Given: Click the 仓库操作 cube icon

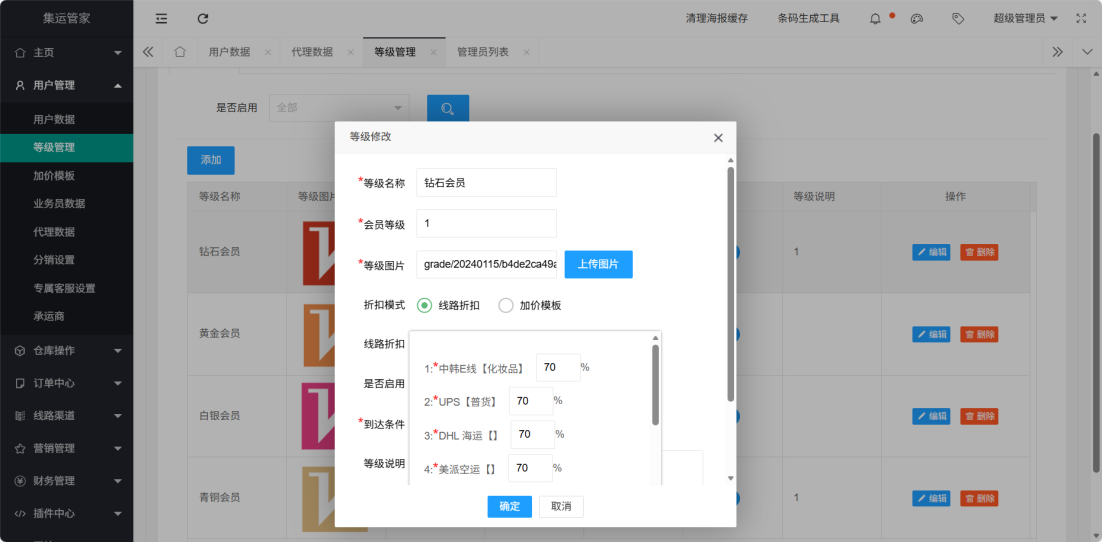Looking at the screenshot, I should pos(20,351).
